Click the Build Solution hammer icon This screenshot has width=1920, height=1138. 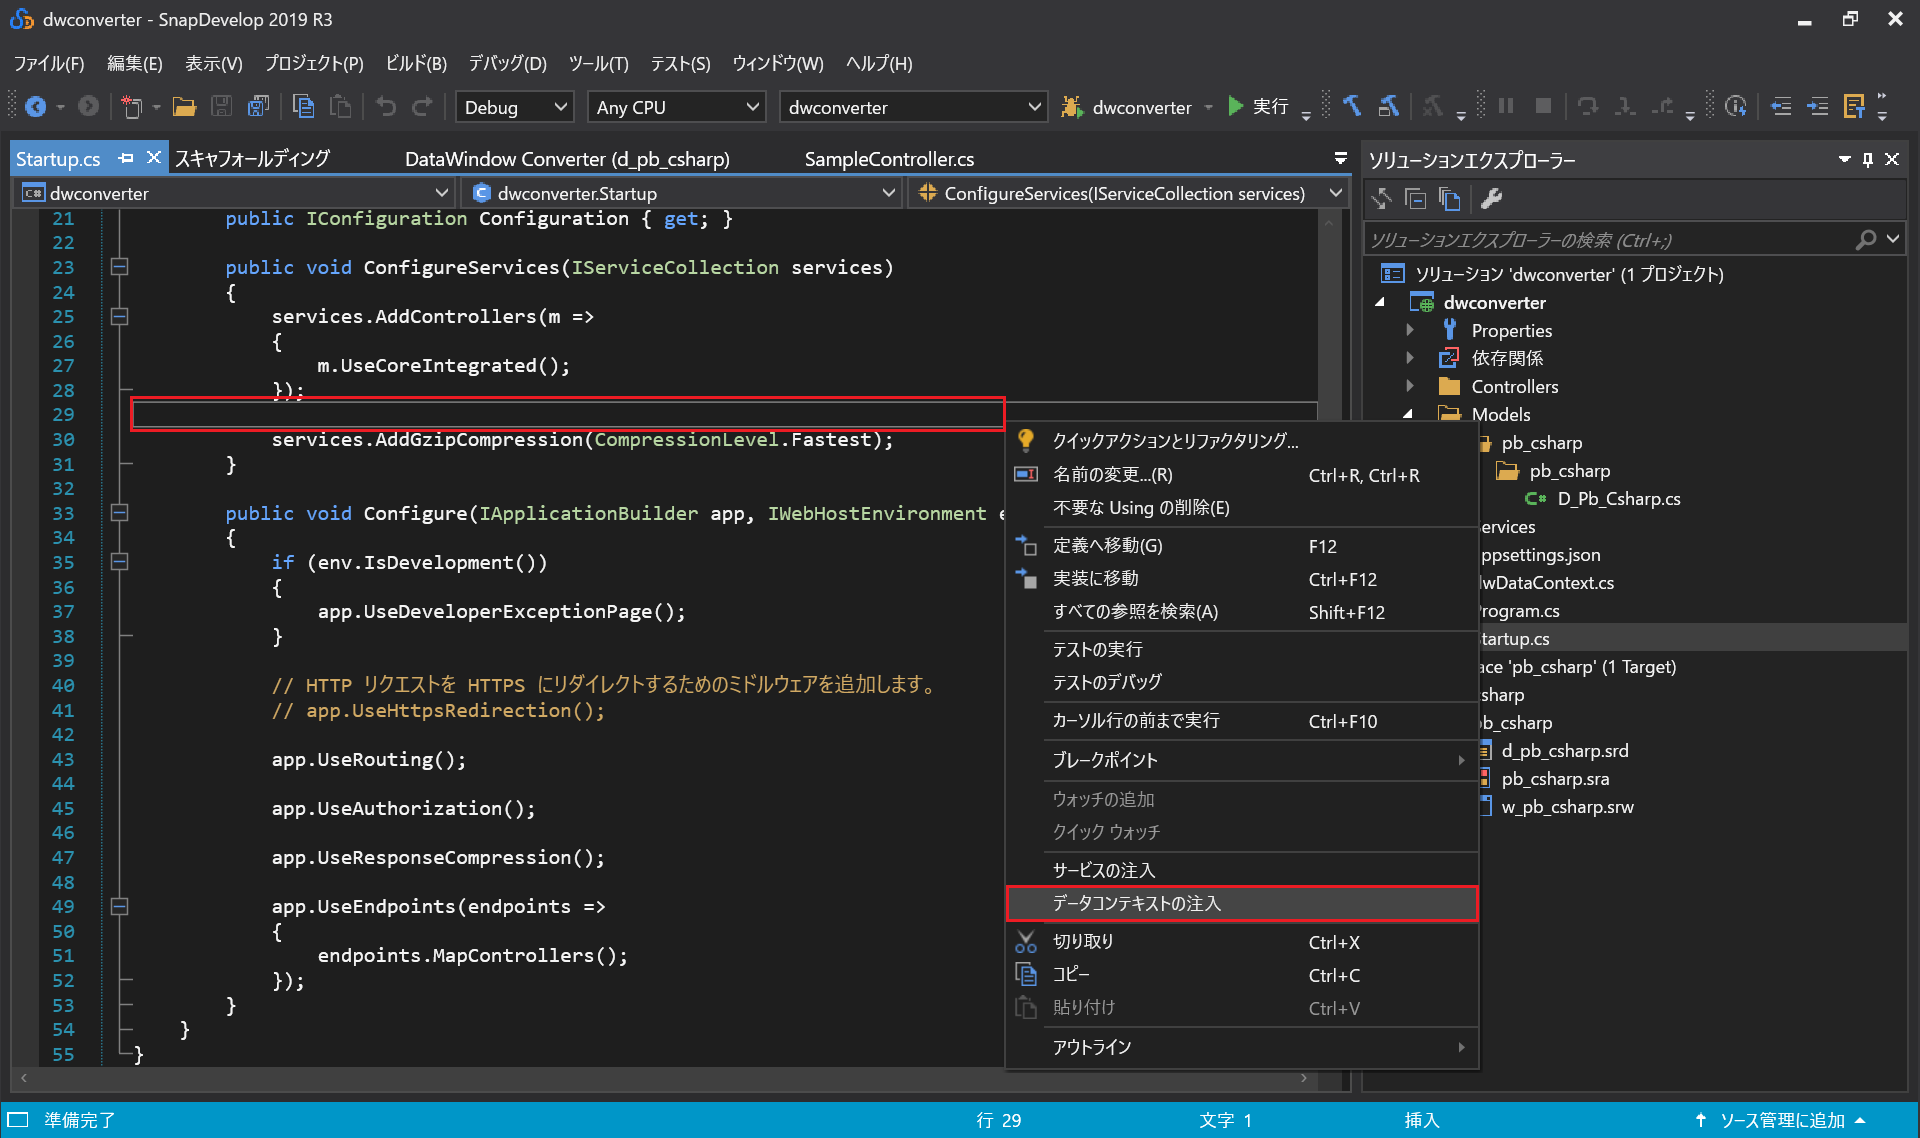(1352, 107)
